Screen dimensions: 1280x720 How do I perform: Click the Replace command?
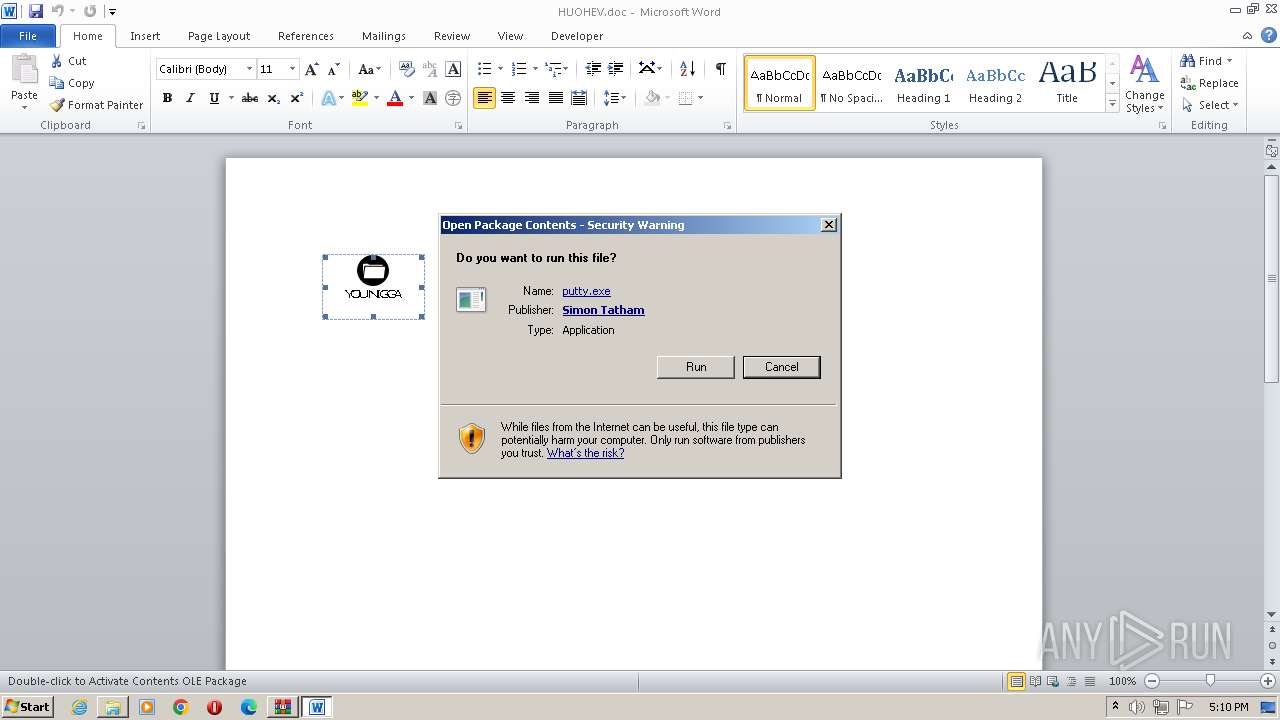(1209, 83)
